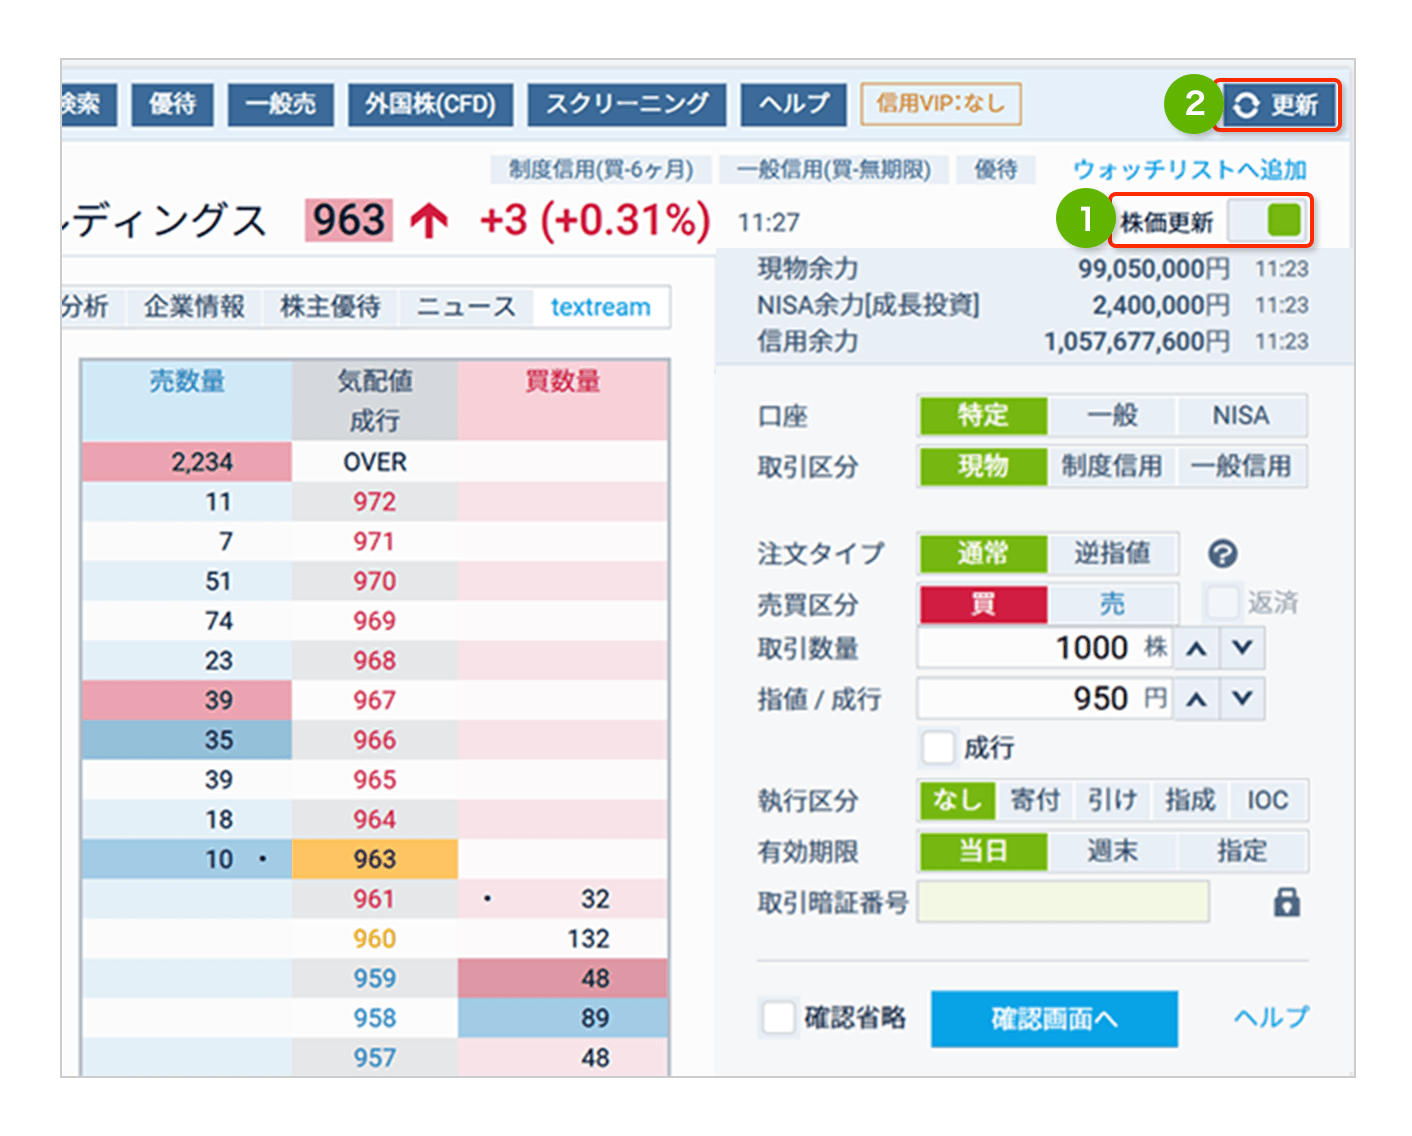
Task: Open the スクリーニング menu button
Action: (x=626, y=104)
